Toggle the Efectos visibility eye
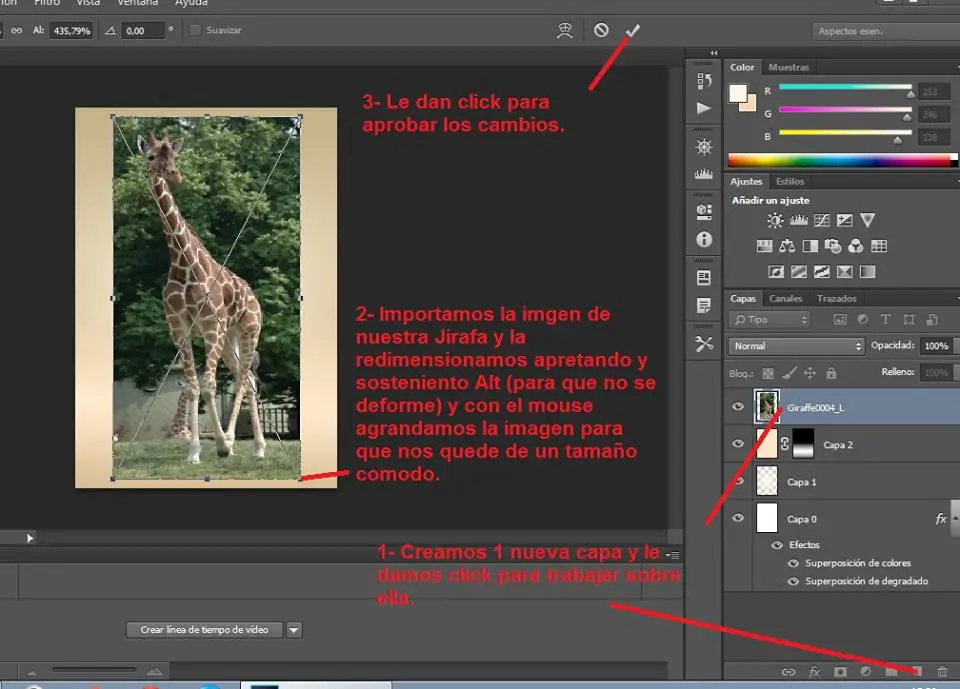Viewport: 960px width, 689px height. coord(777,544)
